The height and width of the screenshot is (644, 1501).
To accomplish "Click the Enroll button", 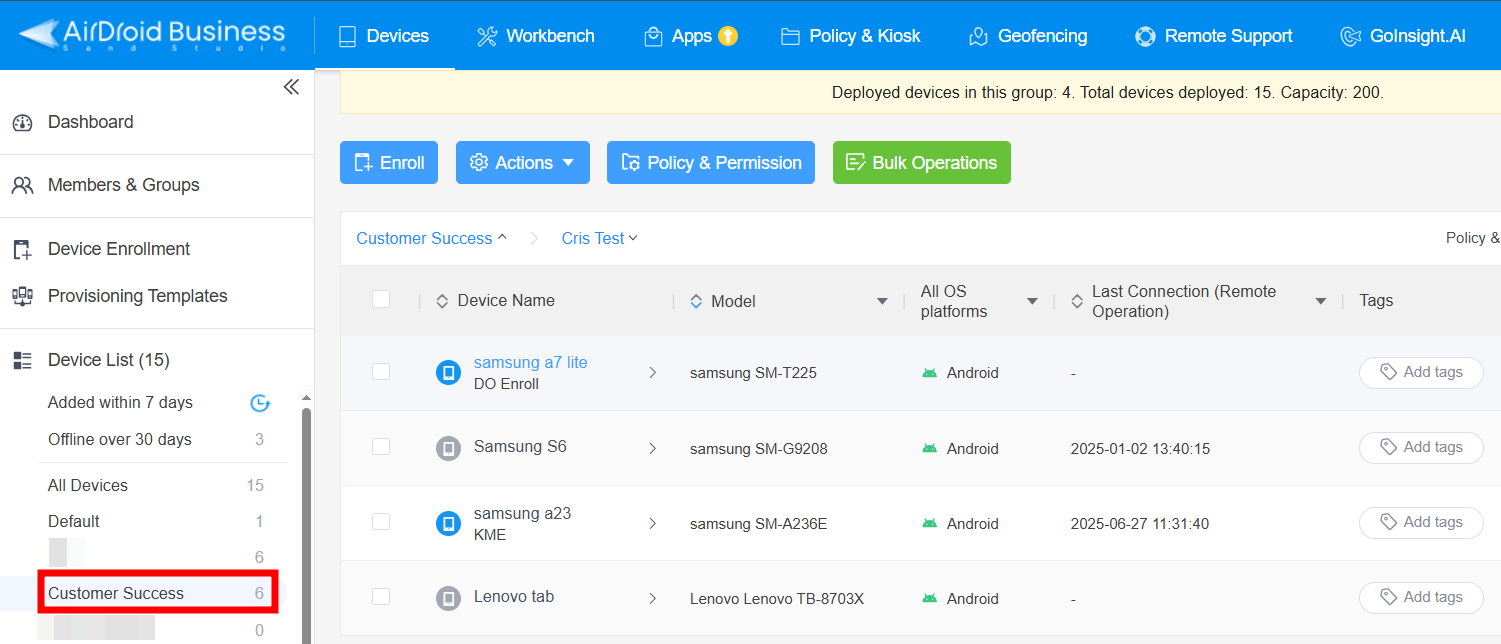I will pyautogui.click(x=389, y=163).
